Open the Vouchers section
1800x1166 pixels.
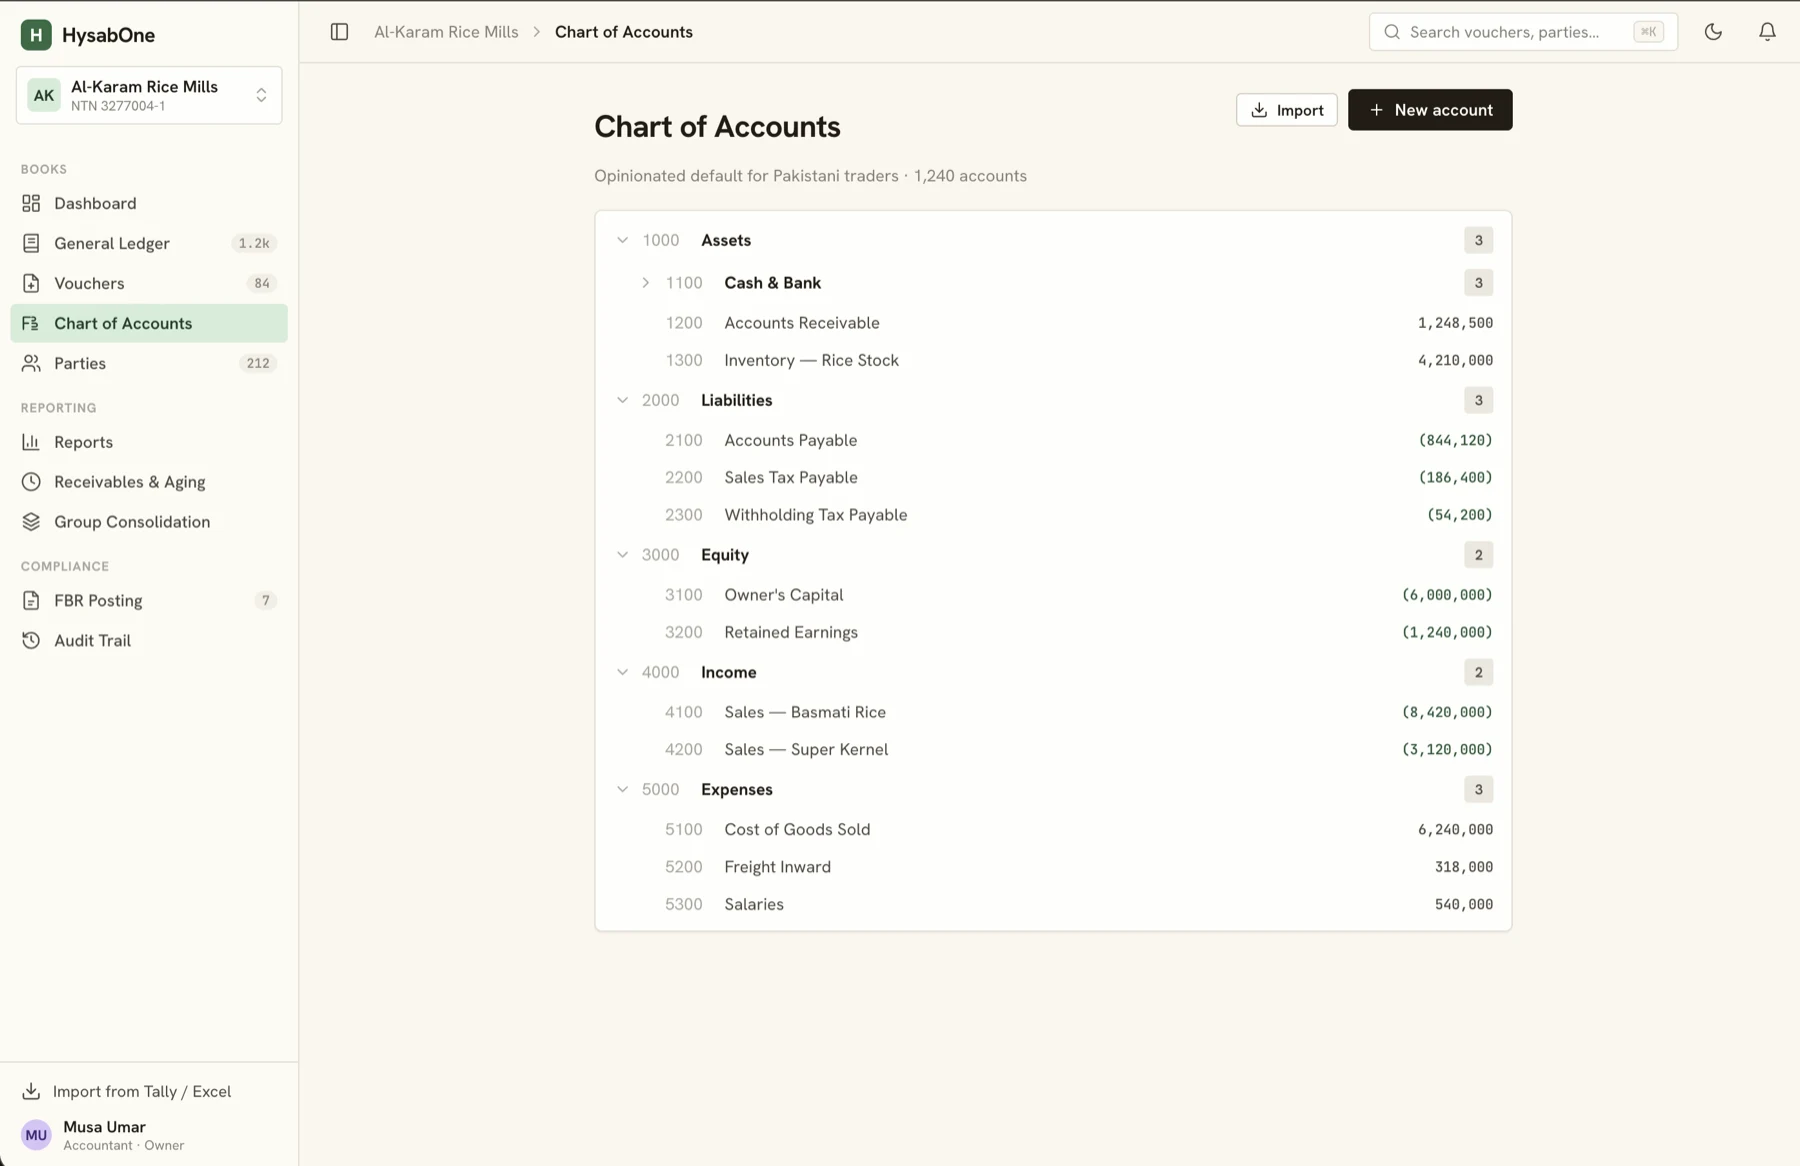click(x=149, y=283)
